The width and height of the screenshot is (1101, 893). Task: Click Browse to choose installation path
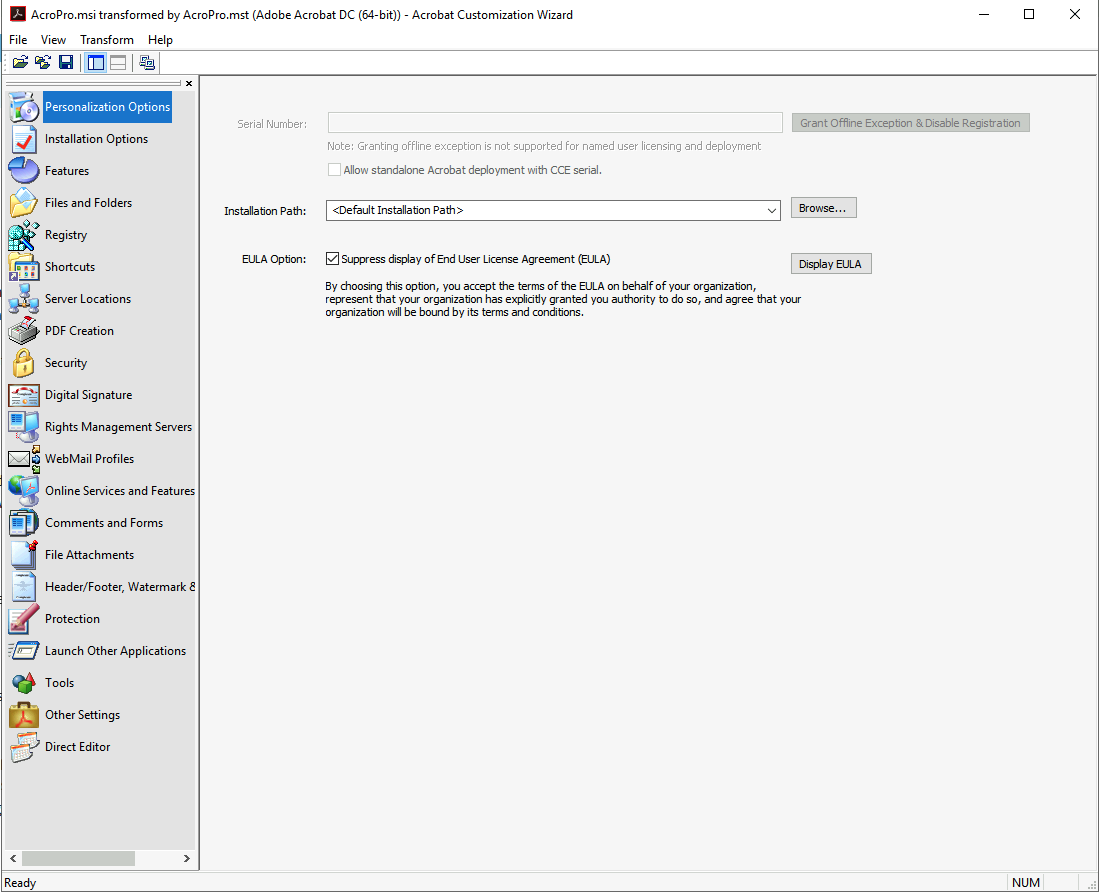[x=822, y=207]
